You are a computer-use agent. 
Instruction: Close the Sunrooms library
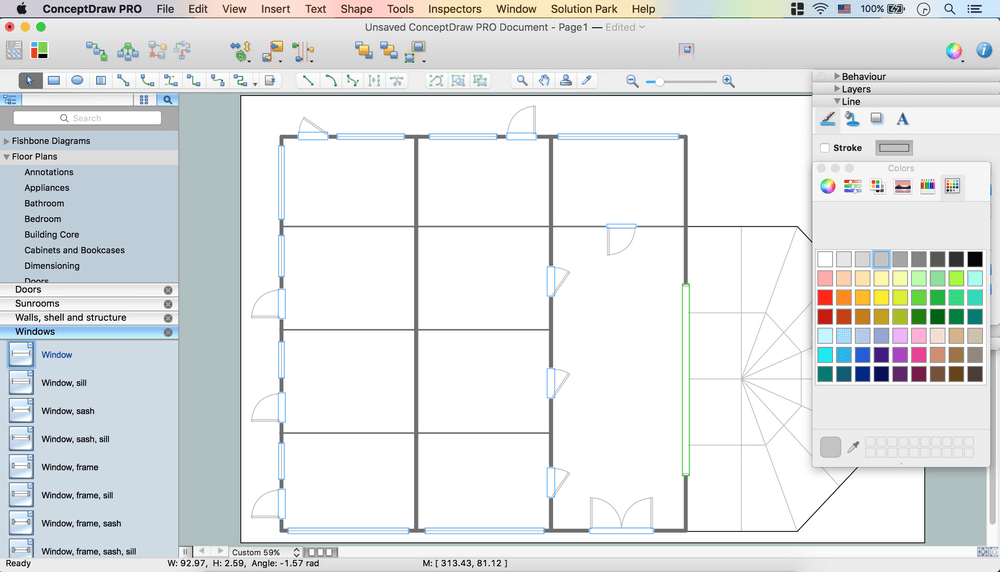(x=168, y=304)
